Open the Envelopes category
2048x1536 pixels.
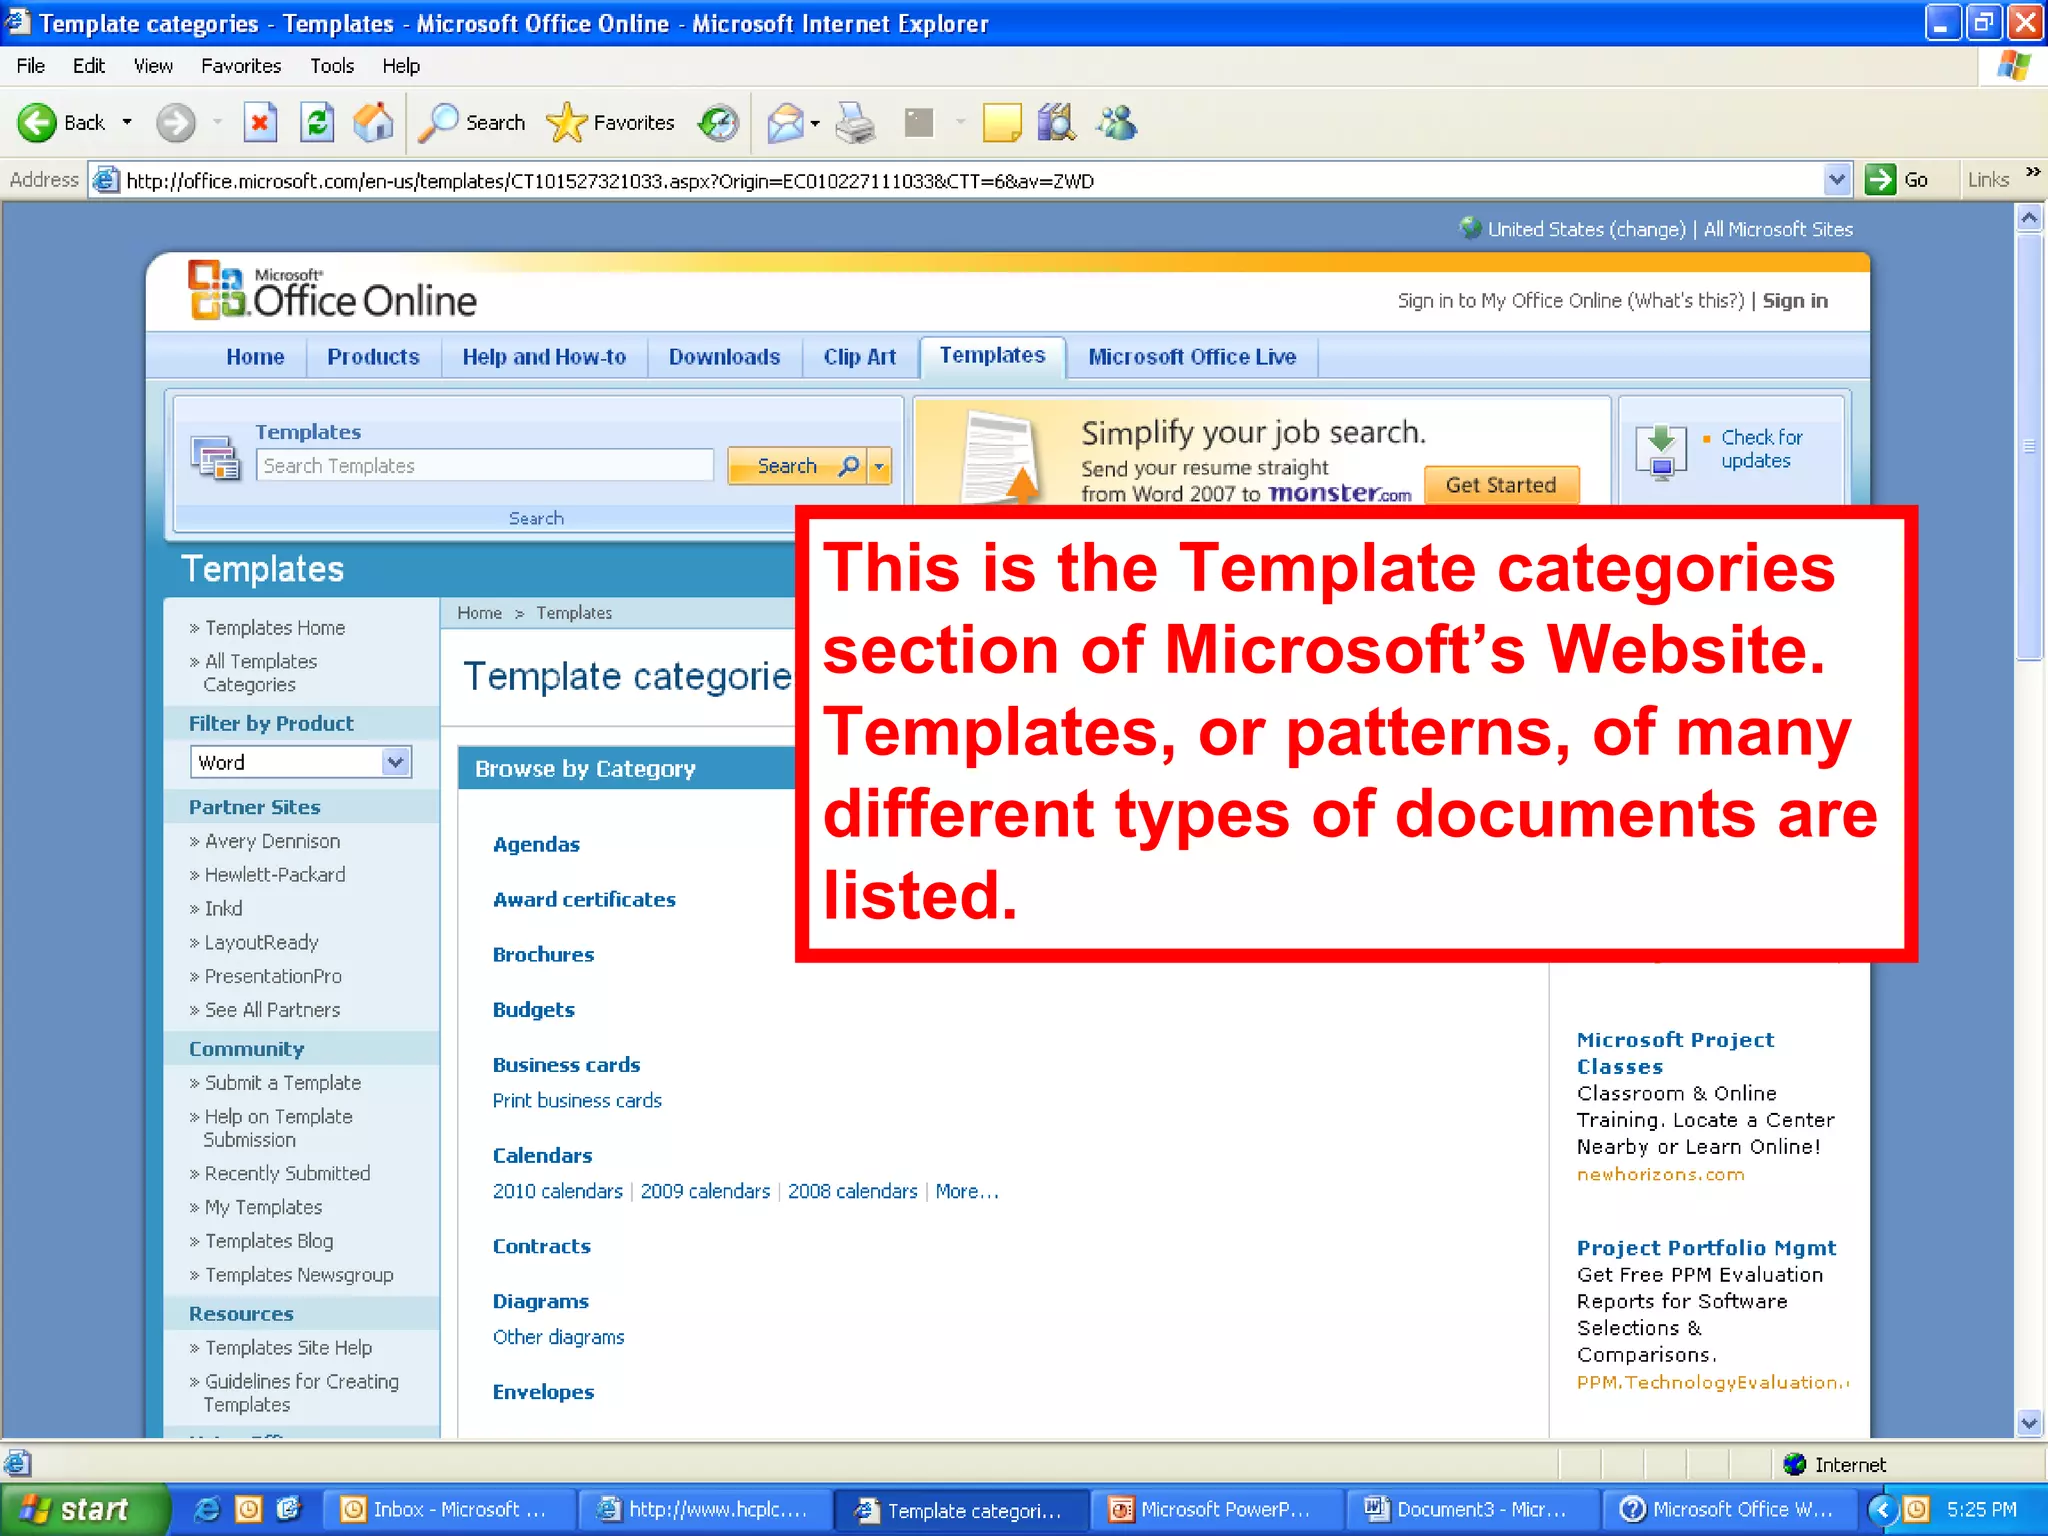pyautogui.click(x=543, y=1392)
